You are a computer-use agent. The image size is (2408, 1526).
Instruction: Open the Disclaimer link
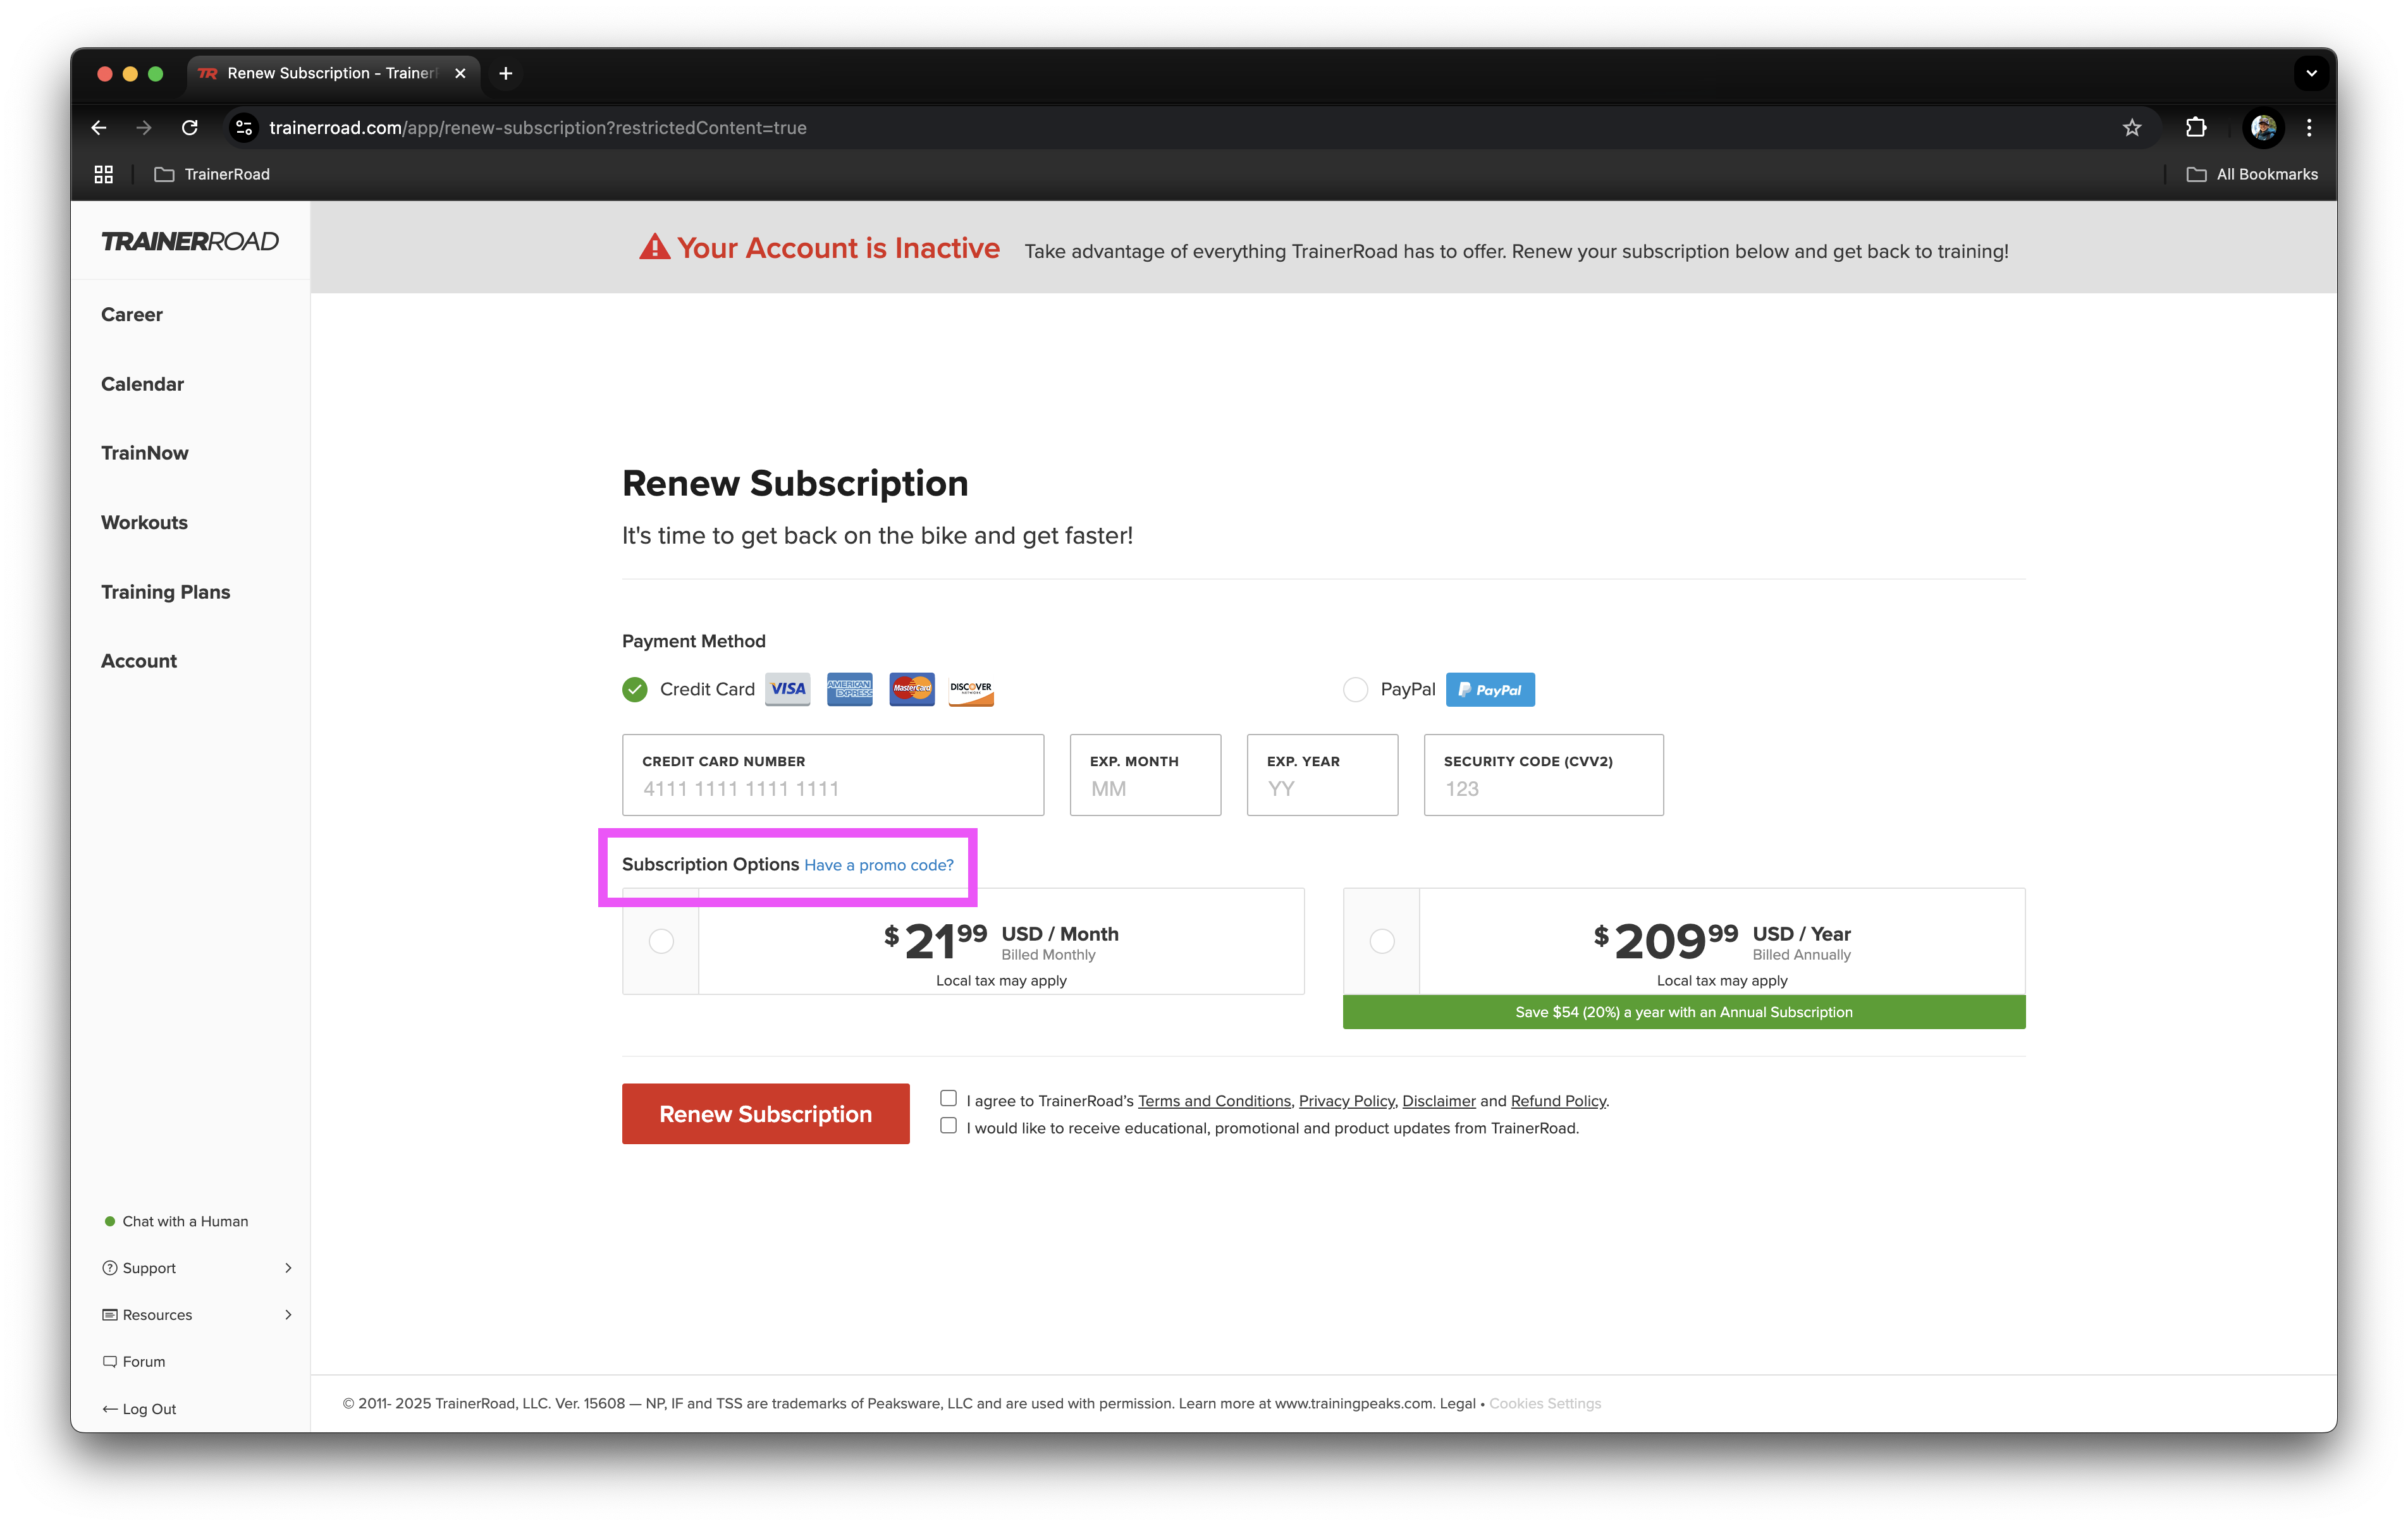point(1439,1101)
